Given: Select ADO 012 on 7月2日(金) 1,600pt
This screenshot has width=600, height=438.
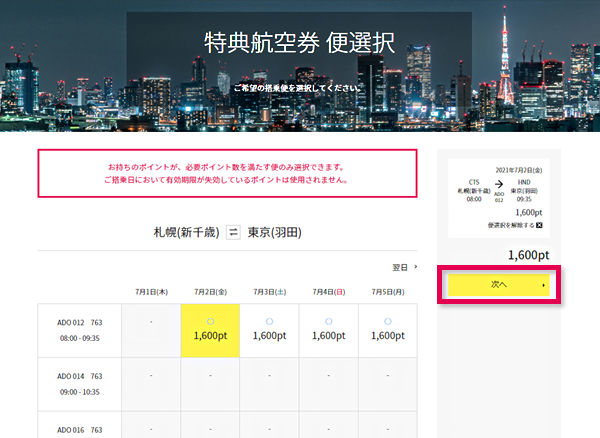Looking at the screenshot, I should click(210, 331).
